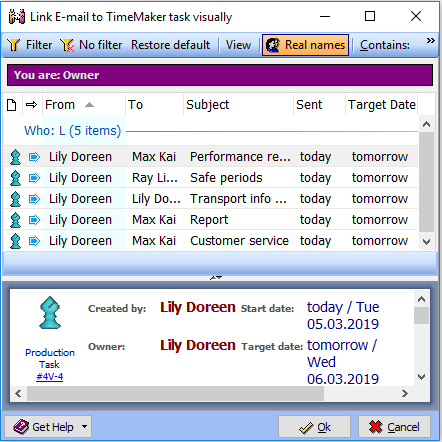
Task: Click pawn icon in Safe periods row
Action: tap(15, 178)
